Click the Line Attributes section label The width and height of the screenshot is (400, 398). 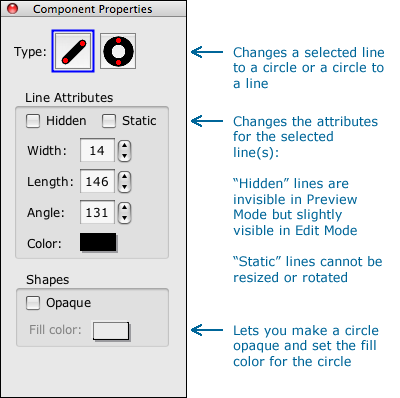click(69, 98)
